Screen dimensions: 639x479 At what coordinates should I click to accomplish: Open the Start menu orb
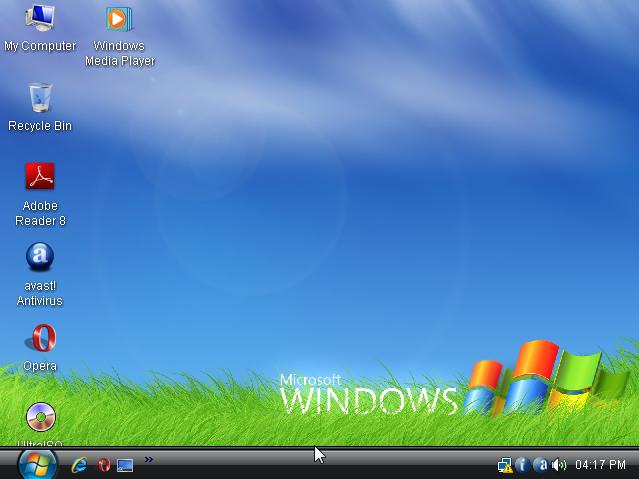click(37, 464)
